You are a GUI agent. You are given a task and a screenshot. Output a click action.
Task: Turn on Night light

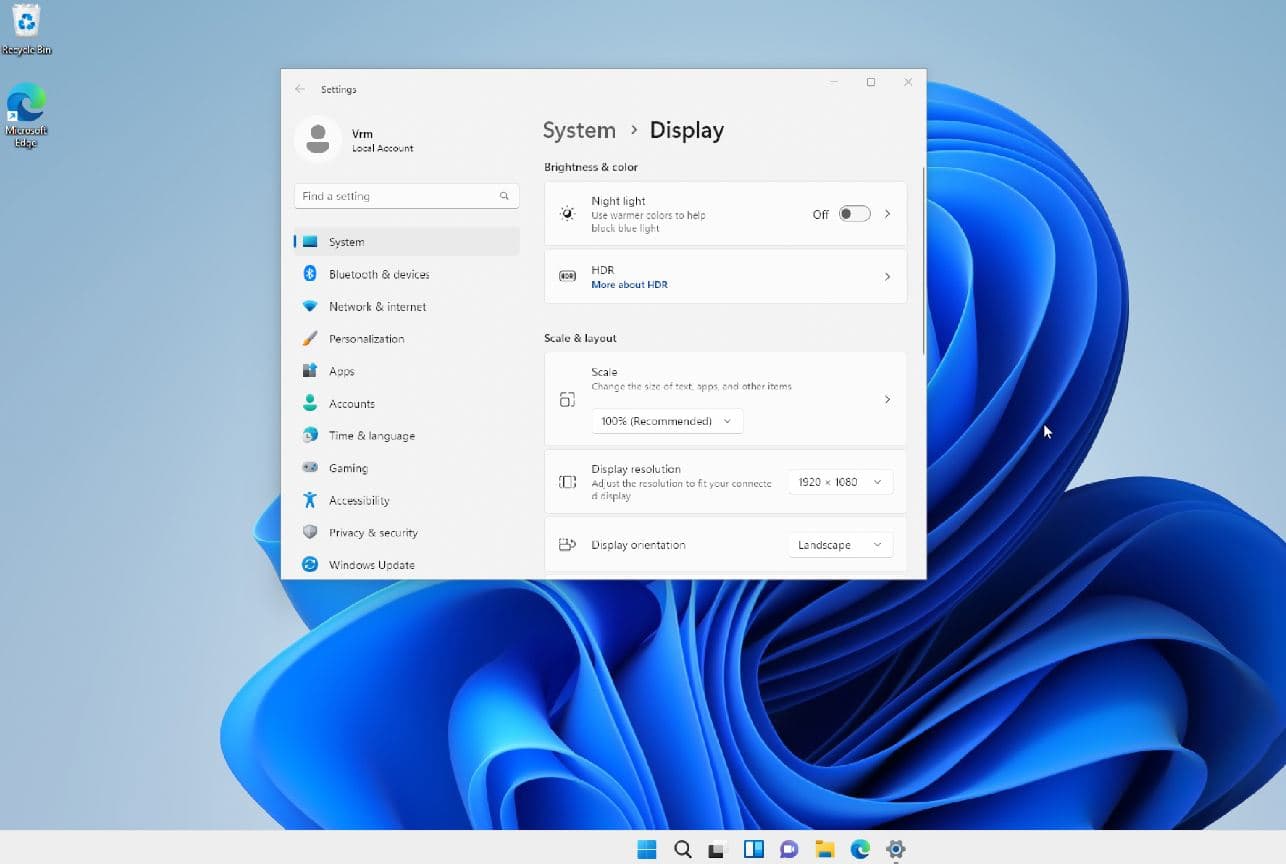854,213
